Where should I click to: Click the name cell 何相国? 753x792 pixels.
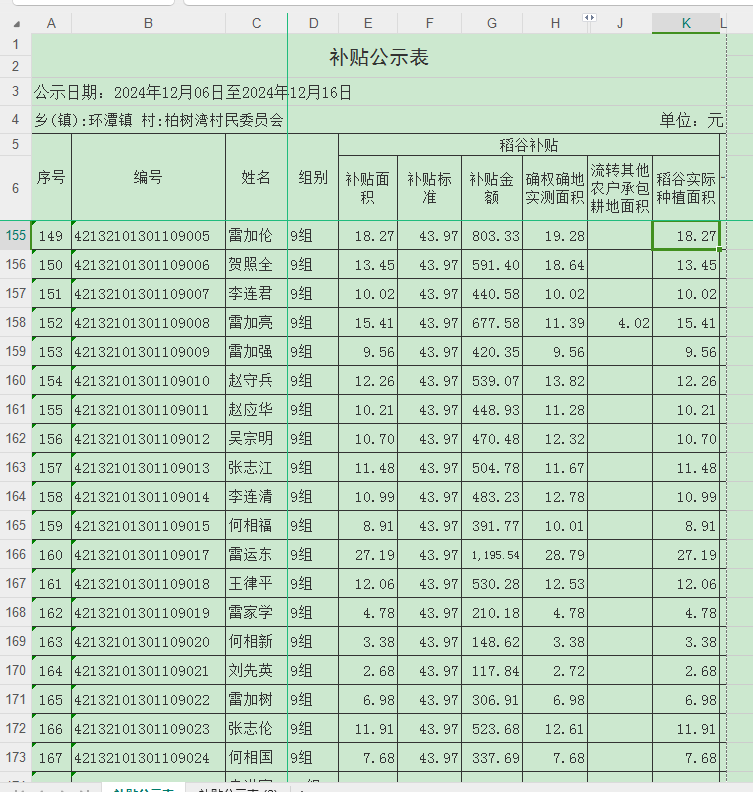256,758
